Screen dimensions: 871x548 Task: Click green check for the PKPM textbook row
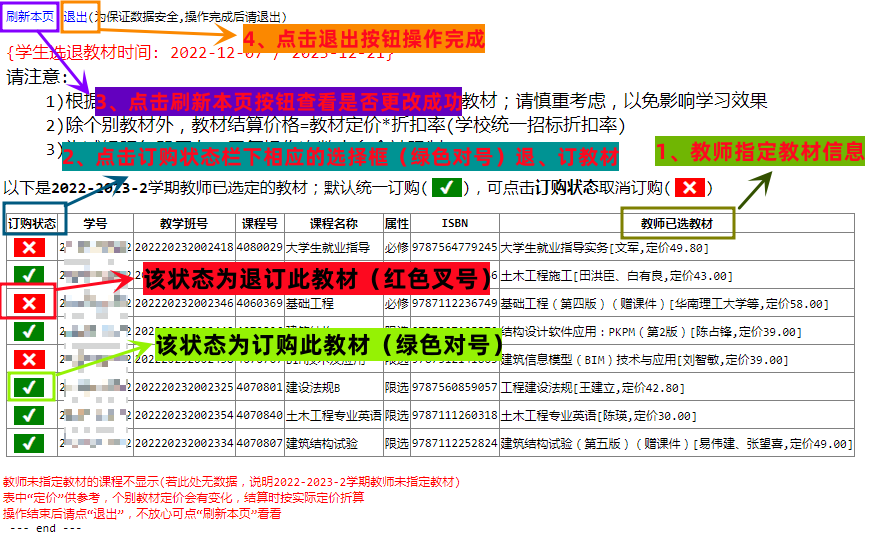pyautogui.click(x=30, y=331)
